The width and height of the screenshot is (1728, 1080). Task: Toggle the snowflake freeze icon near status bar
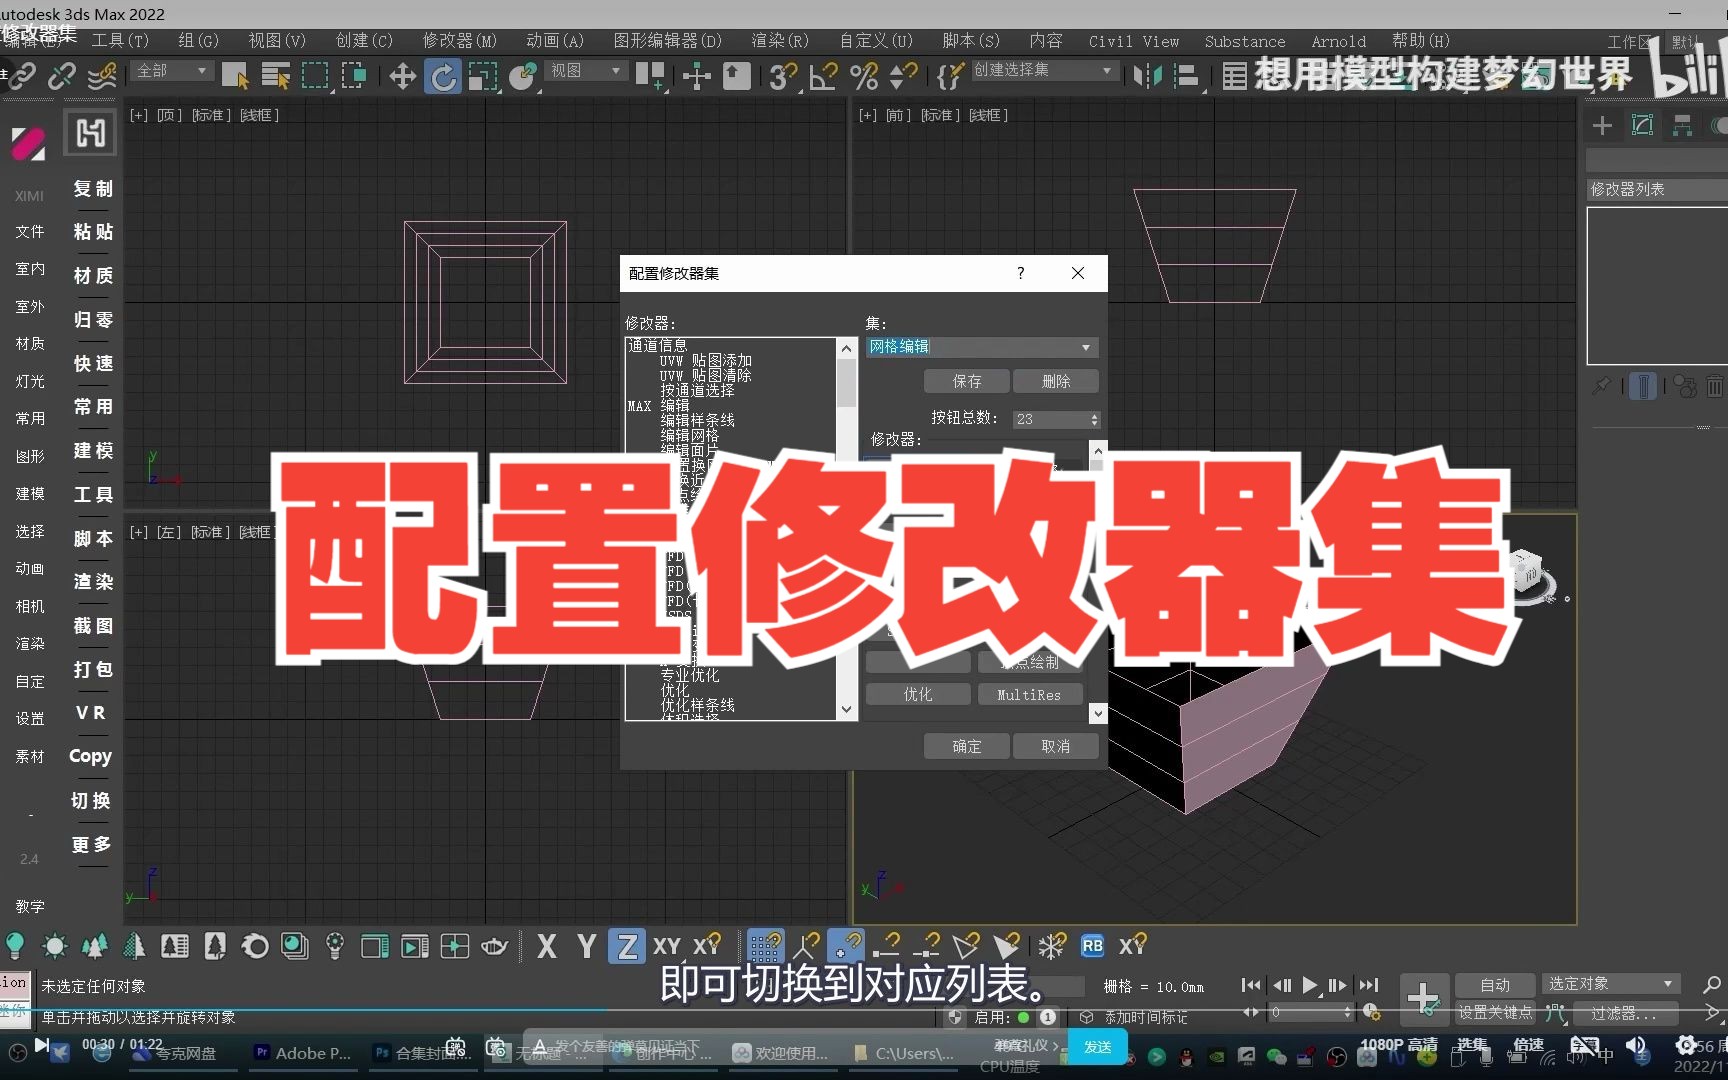pyautogui.click(x=1052, y=946)
